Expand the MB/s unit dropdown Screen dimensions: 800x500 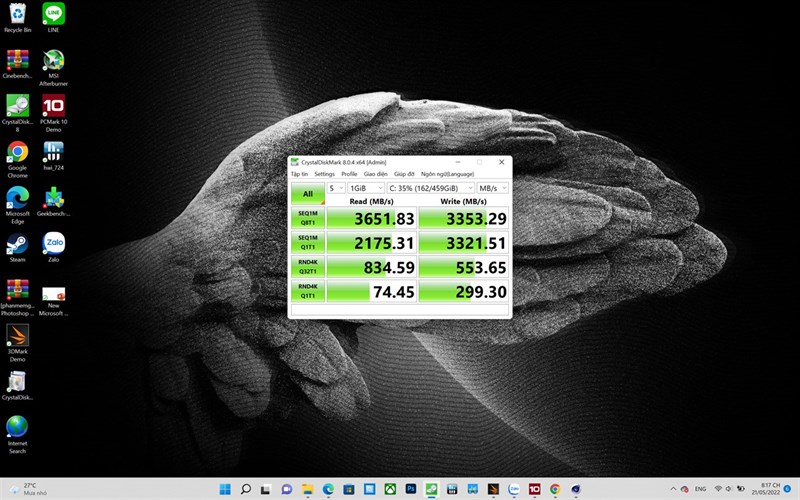pos(493,188)
